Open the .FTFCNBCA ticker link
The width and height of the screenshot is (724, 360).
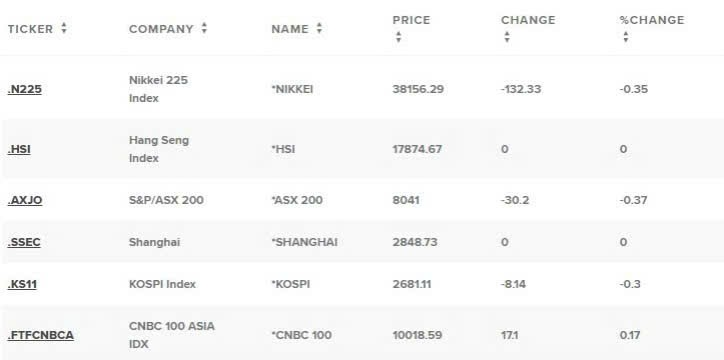(x=41, y=335)
